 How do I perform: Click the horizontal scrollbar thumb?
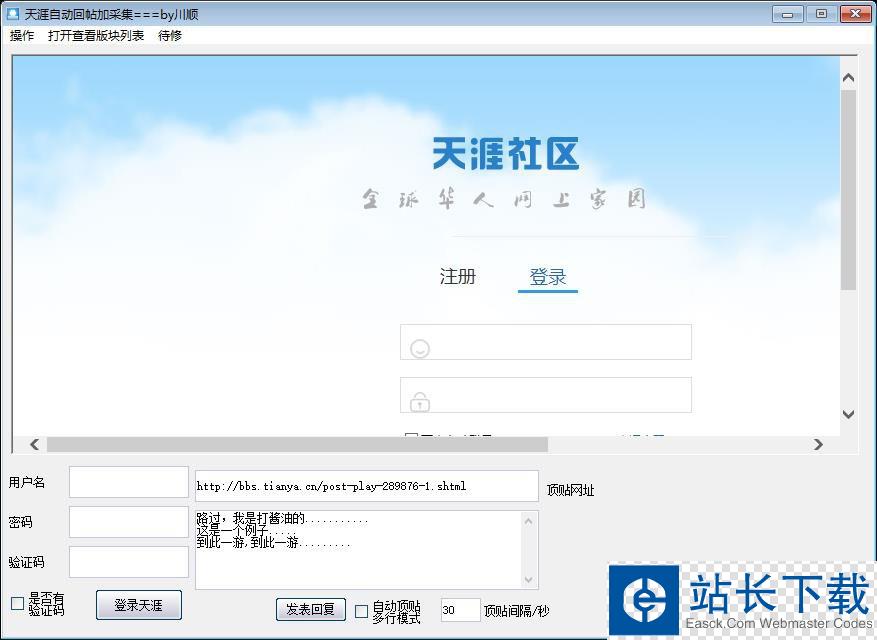(297, 444)
